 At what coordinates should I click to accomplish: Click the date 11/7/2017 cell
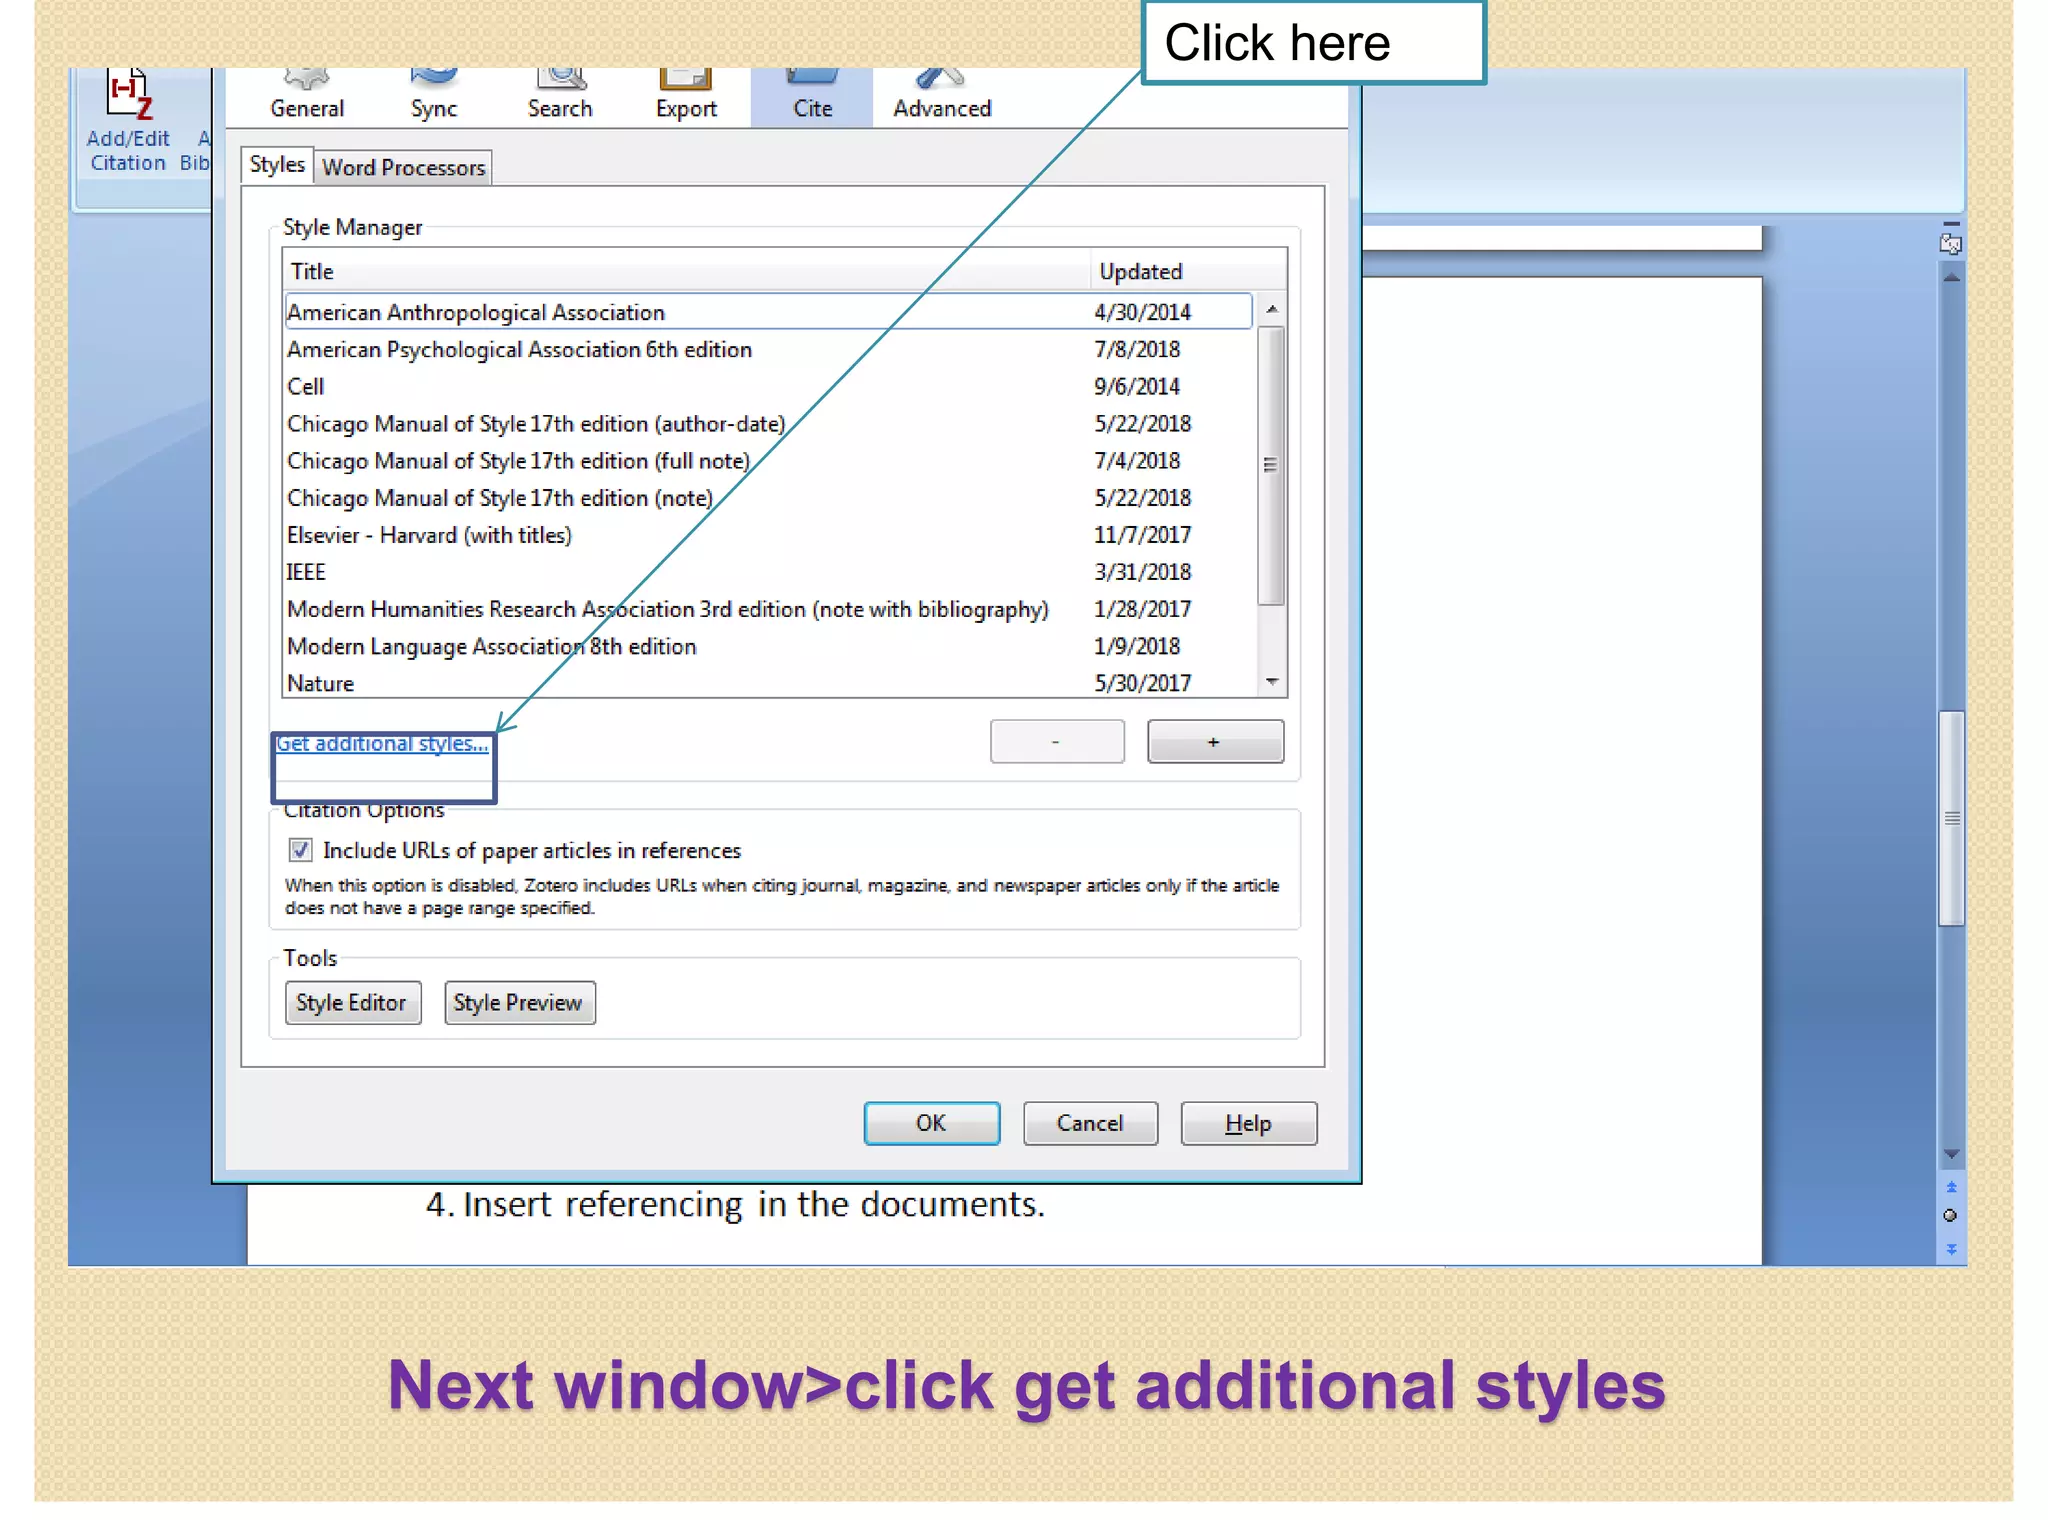click(x=1142, y=535)
